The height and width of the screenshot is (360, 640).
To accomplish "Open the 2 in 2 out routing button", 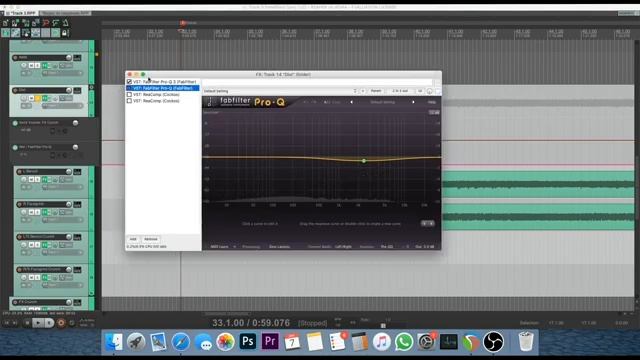I will [x=400, y=91].
